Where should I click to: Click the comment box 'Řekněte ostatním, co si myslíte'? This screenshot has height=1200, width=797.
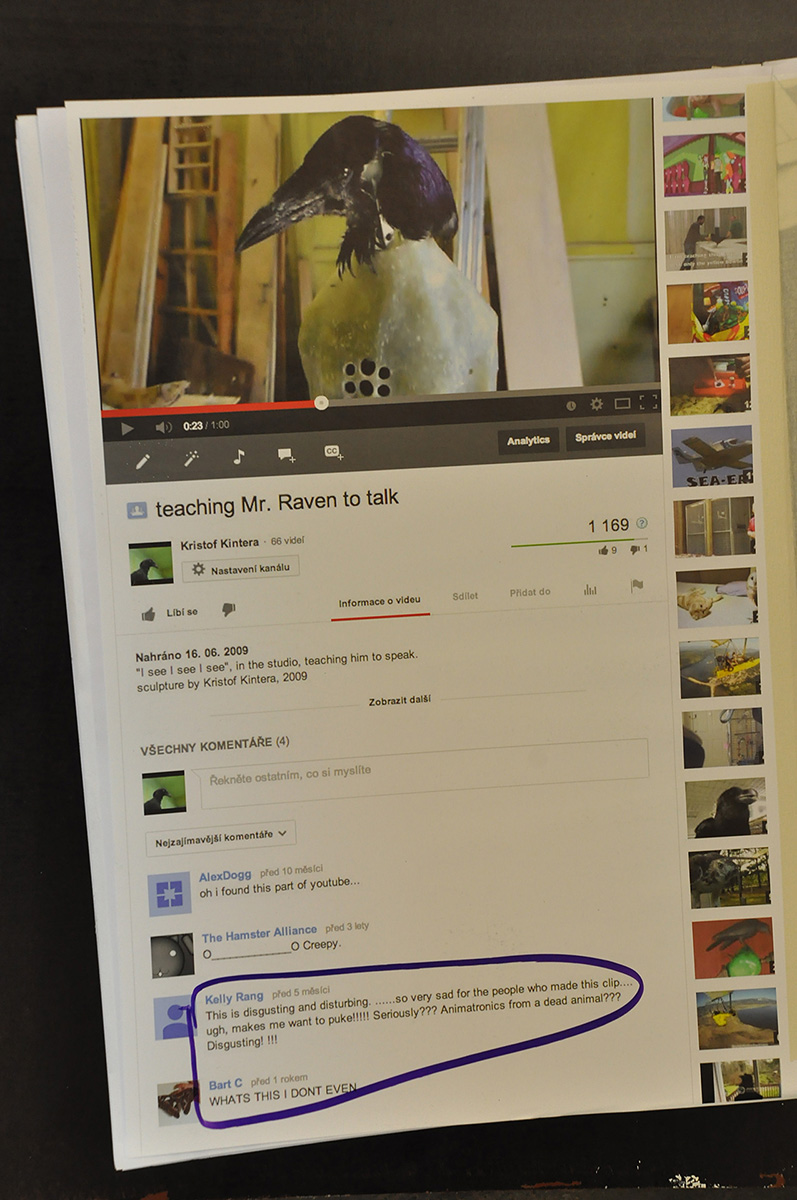pyautogui.click(x=424, y=772)
